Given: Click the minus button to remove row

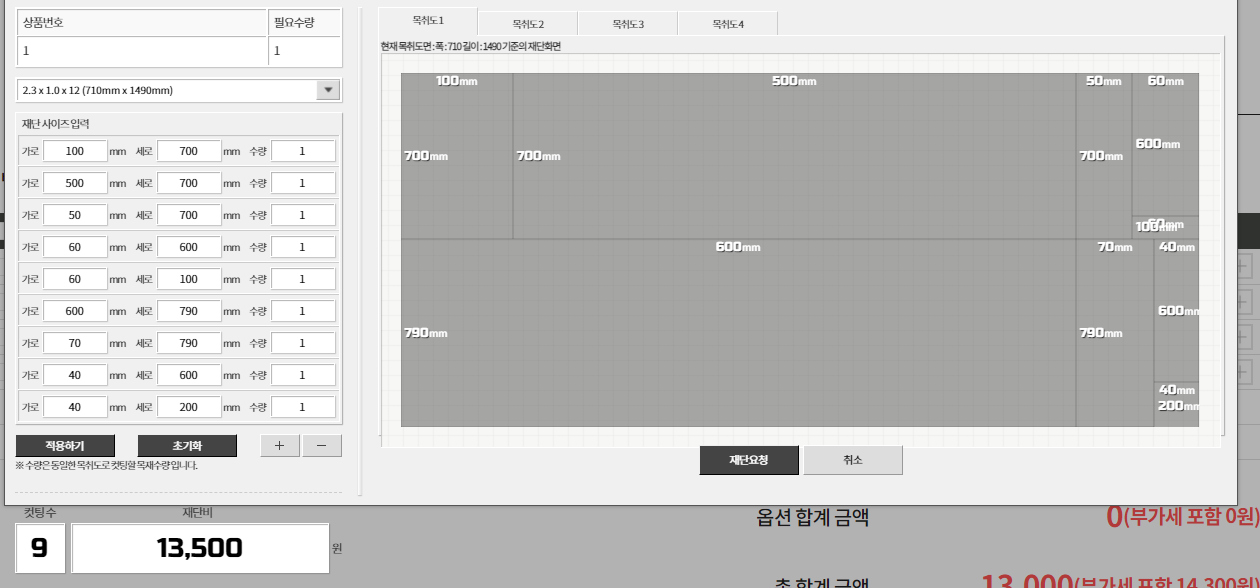Looking at the screenshot, I should (321, 446).
